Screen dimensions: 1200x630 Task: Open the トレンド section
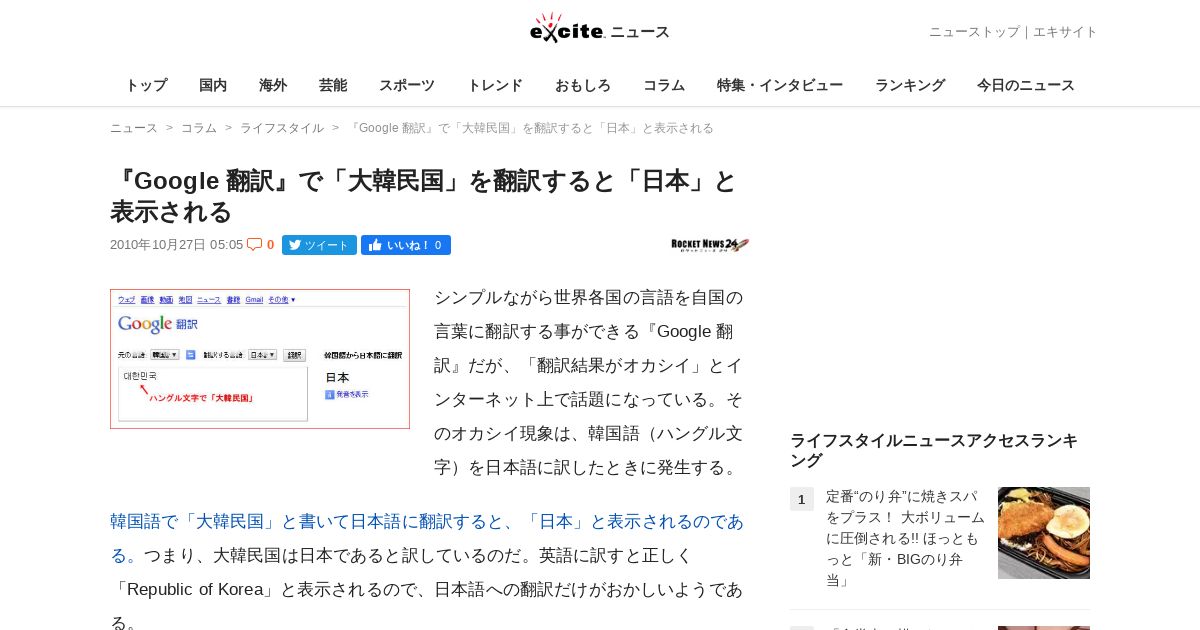(x=495, y=85)
